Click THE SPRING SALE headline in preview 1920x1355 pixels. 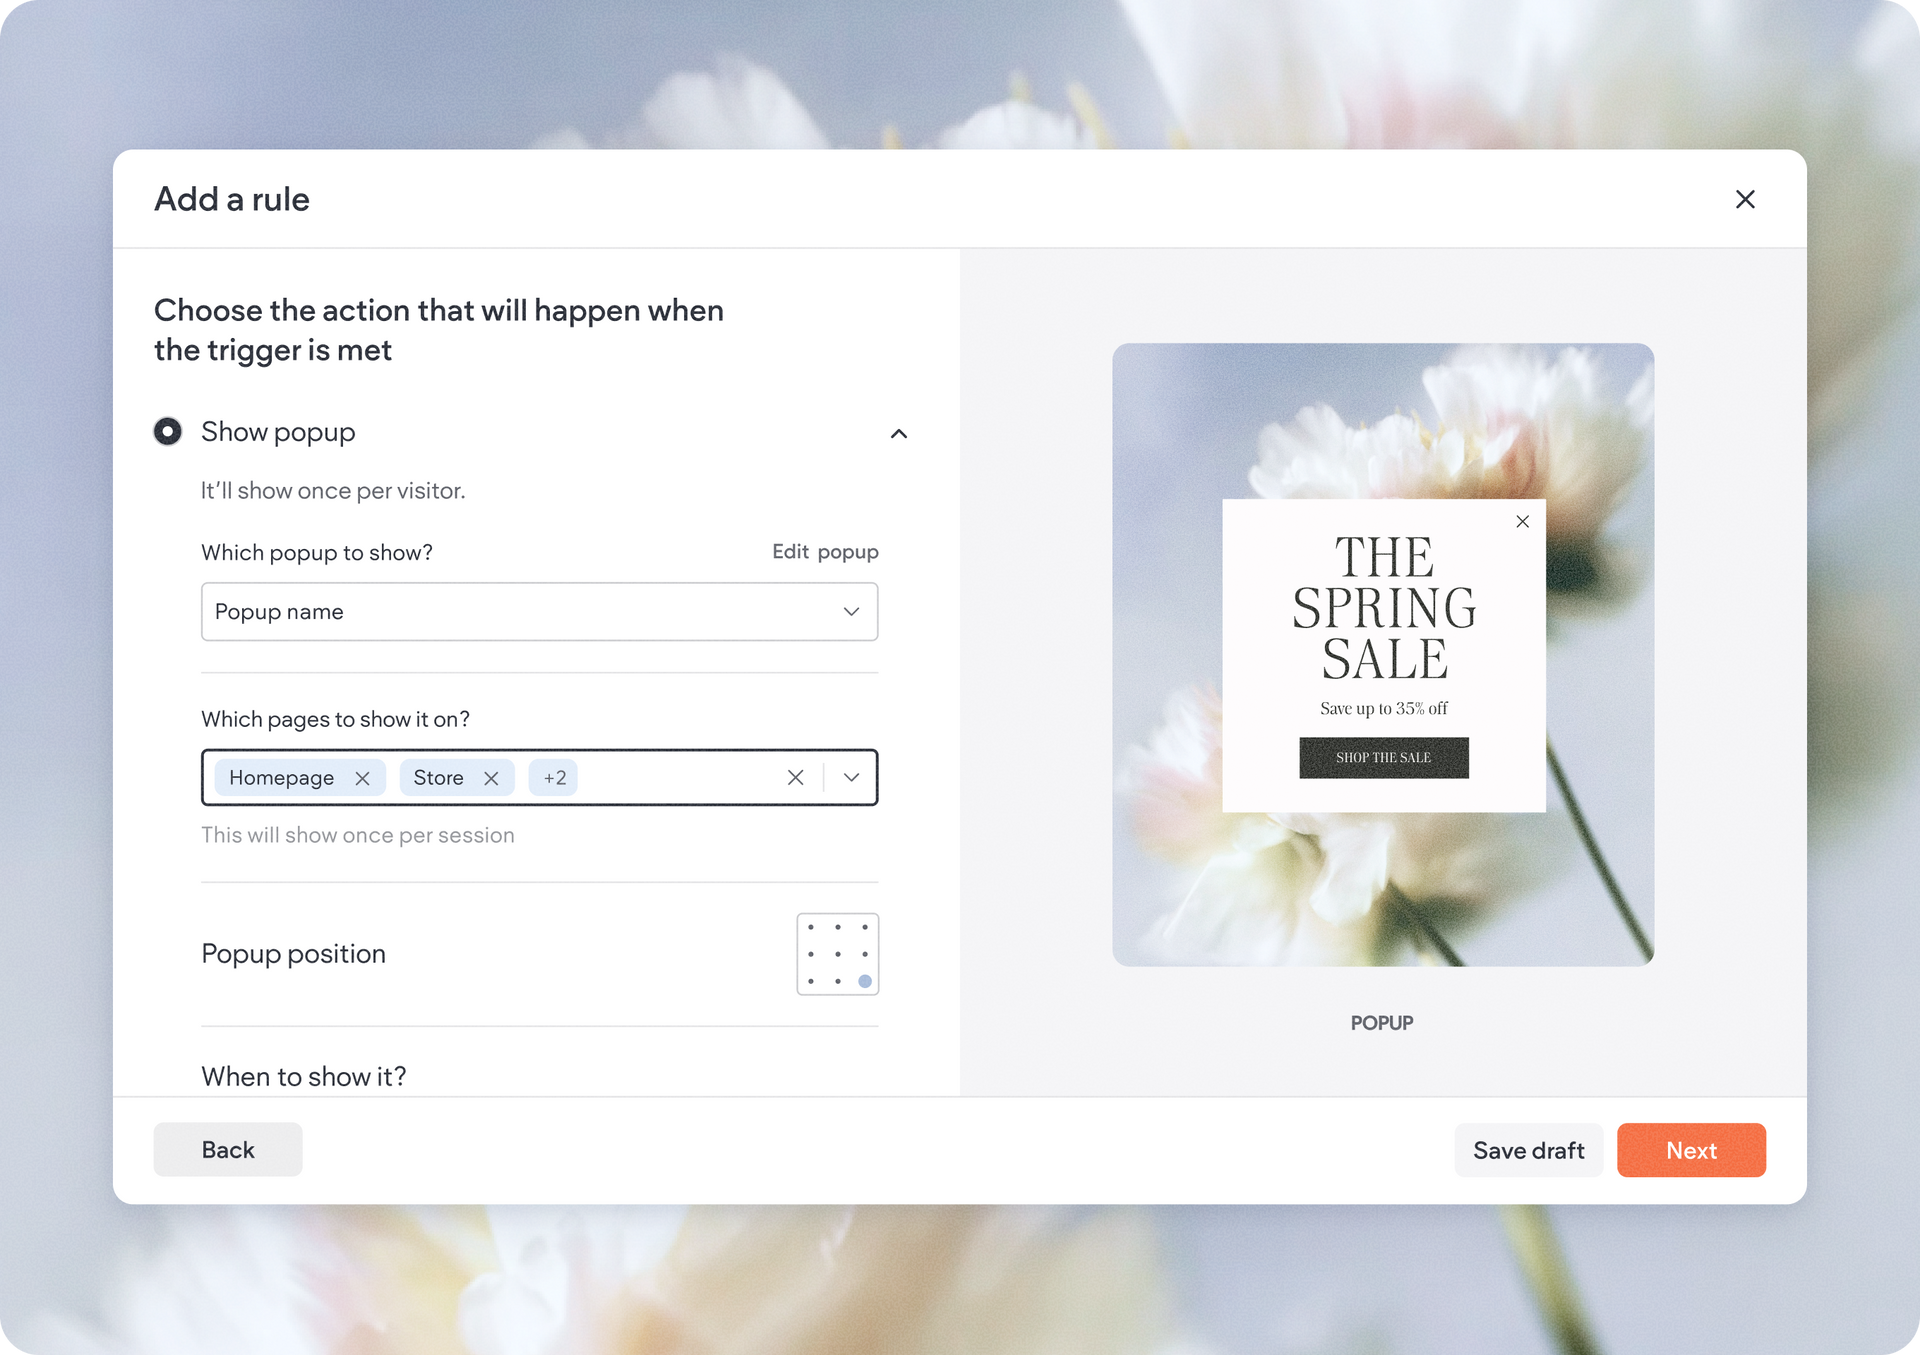[x=1384, y=608]
